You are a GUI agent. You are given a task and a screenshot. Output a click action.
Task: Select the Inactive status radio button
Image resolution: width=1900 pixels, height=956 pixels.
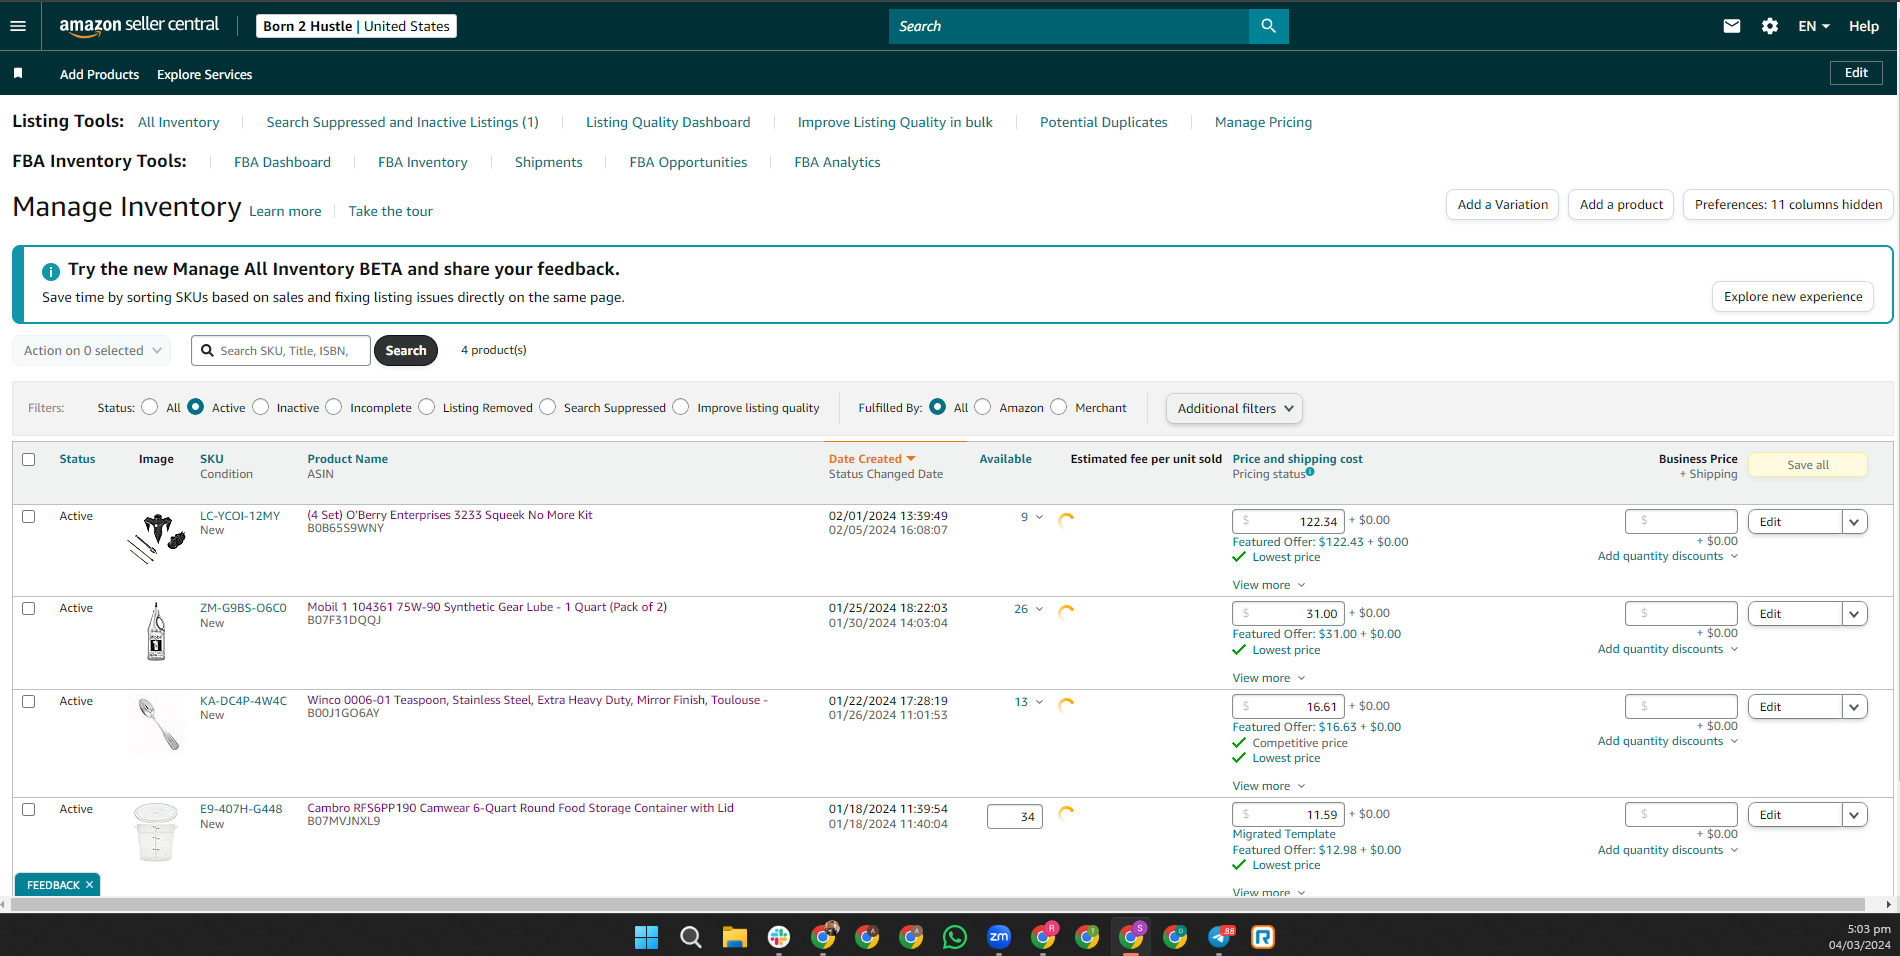point(261,407)
